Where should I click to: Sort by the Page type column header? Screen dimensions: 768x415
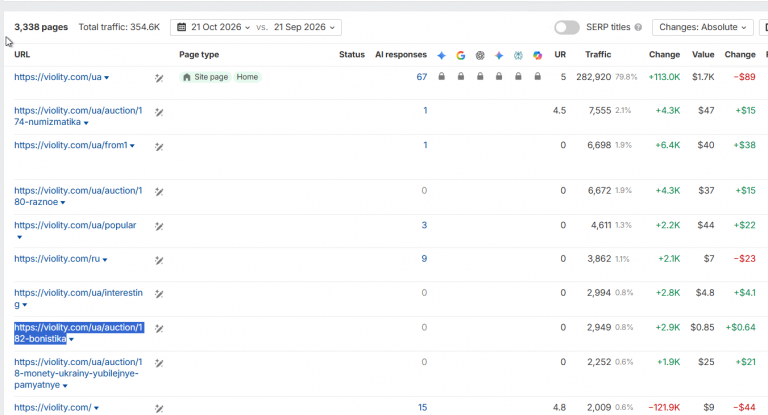[199, 54]
